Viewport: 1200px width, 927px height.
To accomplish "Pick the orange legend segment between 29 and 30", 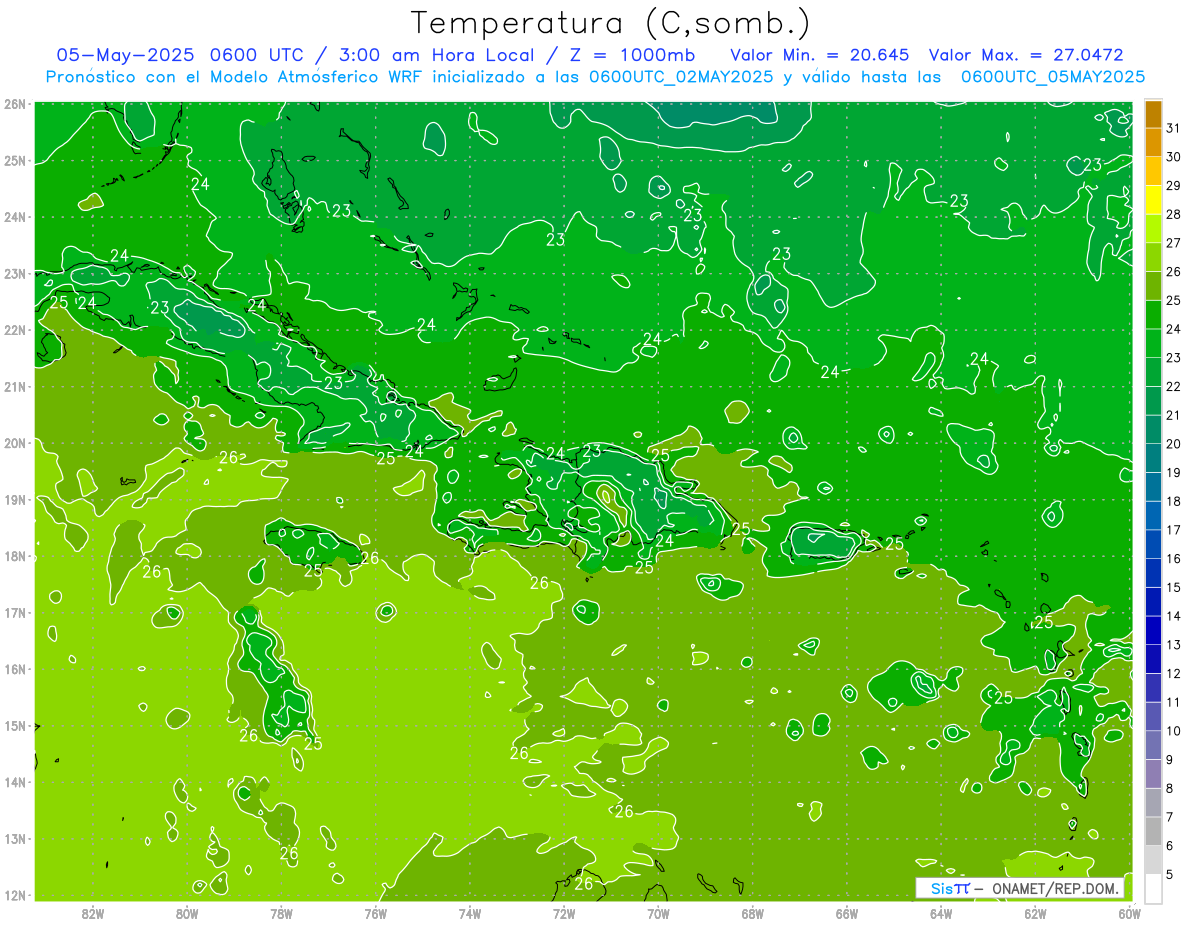I will coord(1153,171).
